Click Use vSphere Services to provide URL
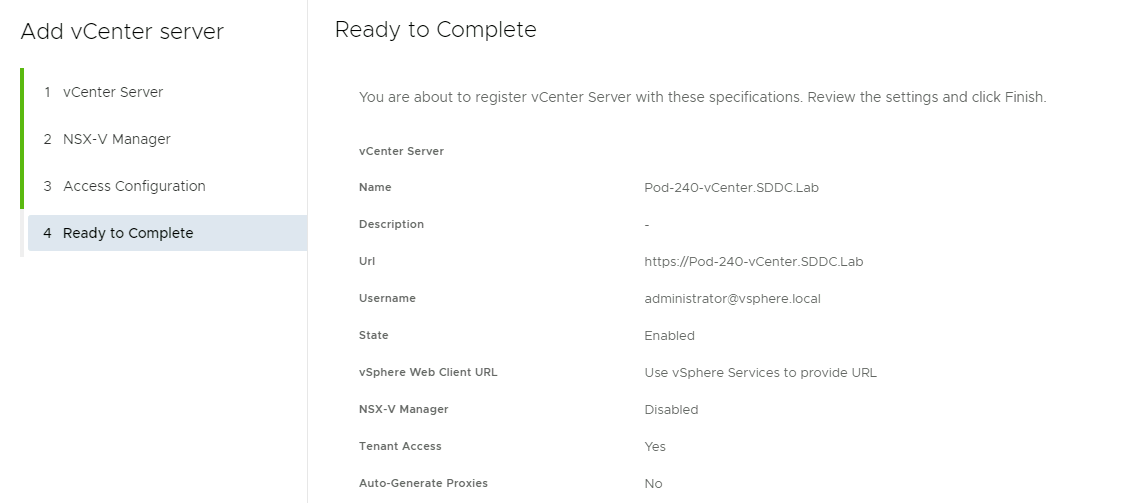Image resolution: width=1143 pixels, height=503 pixels. [760, 373]
